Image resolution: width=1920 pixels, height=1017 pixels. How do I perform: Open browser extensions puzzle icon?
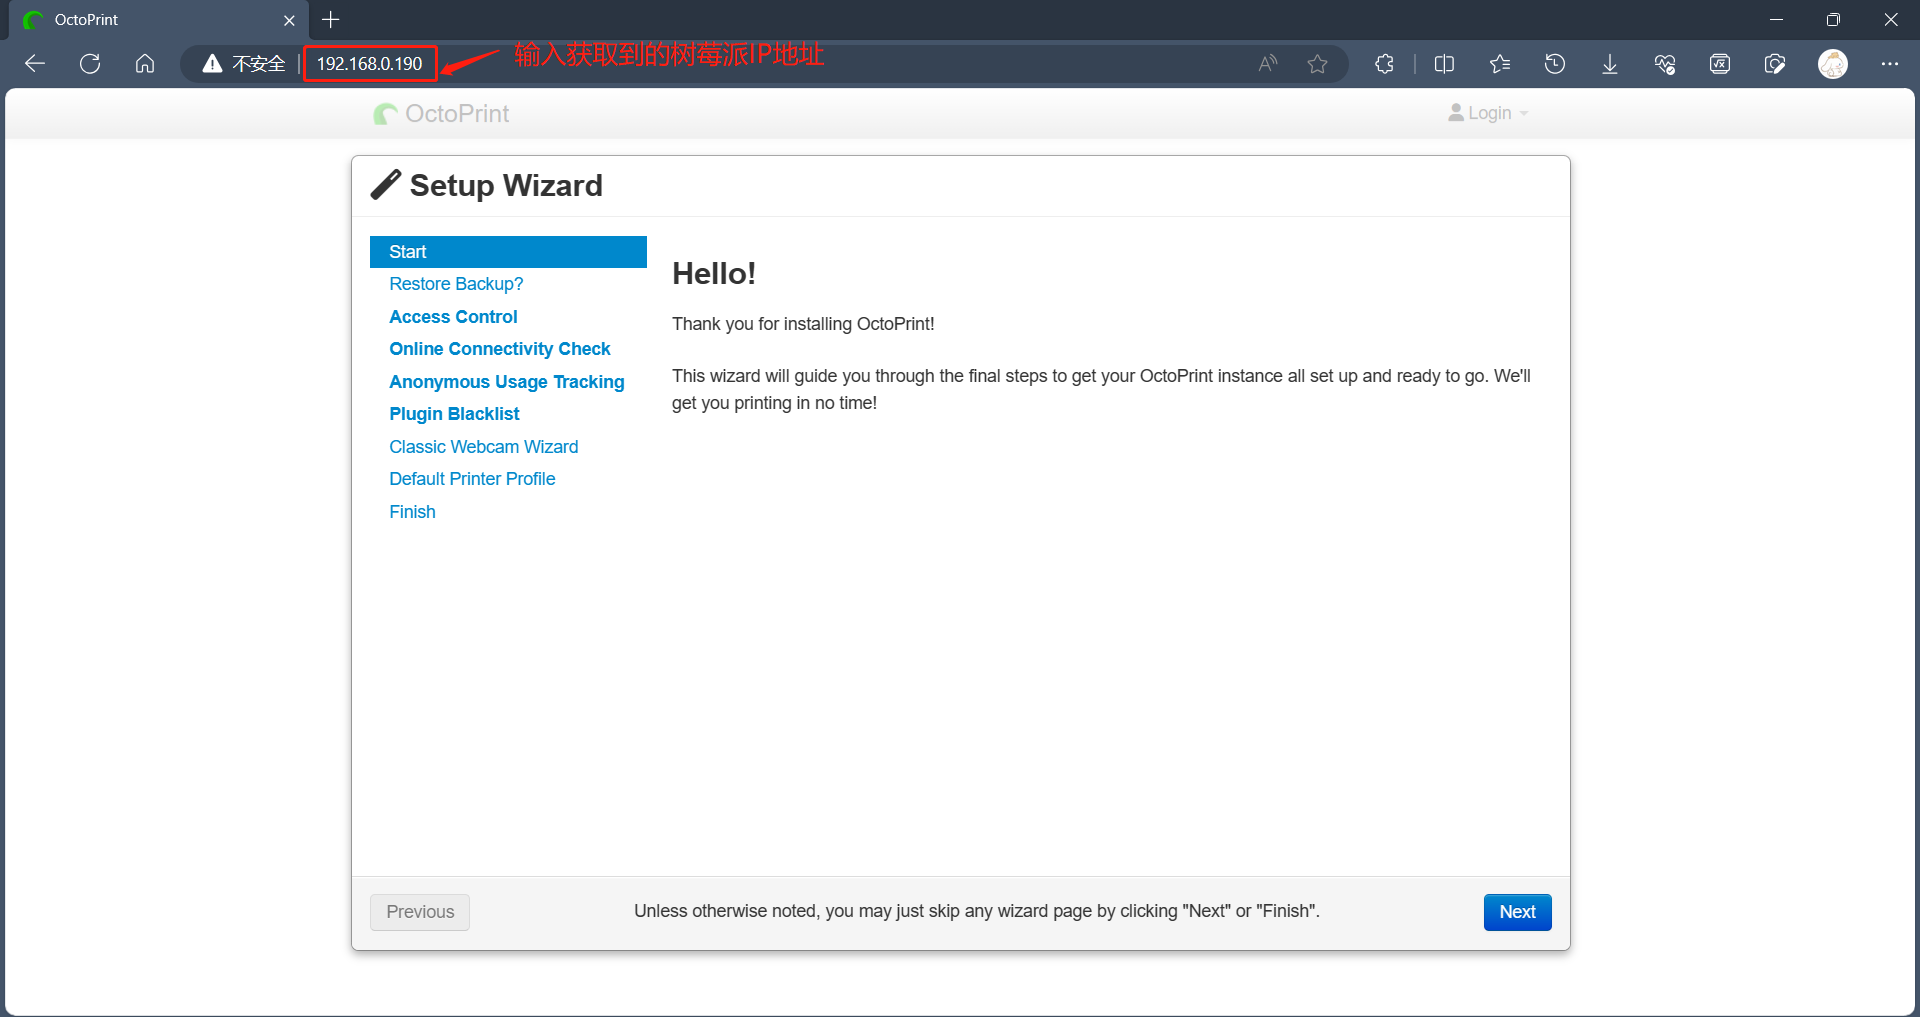1384,64
